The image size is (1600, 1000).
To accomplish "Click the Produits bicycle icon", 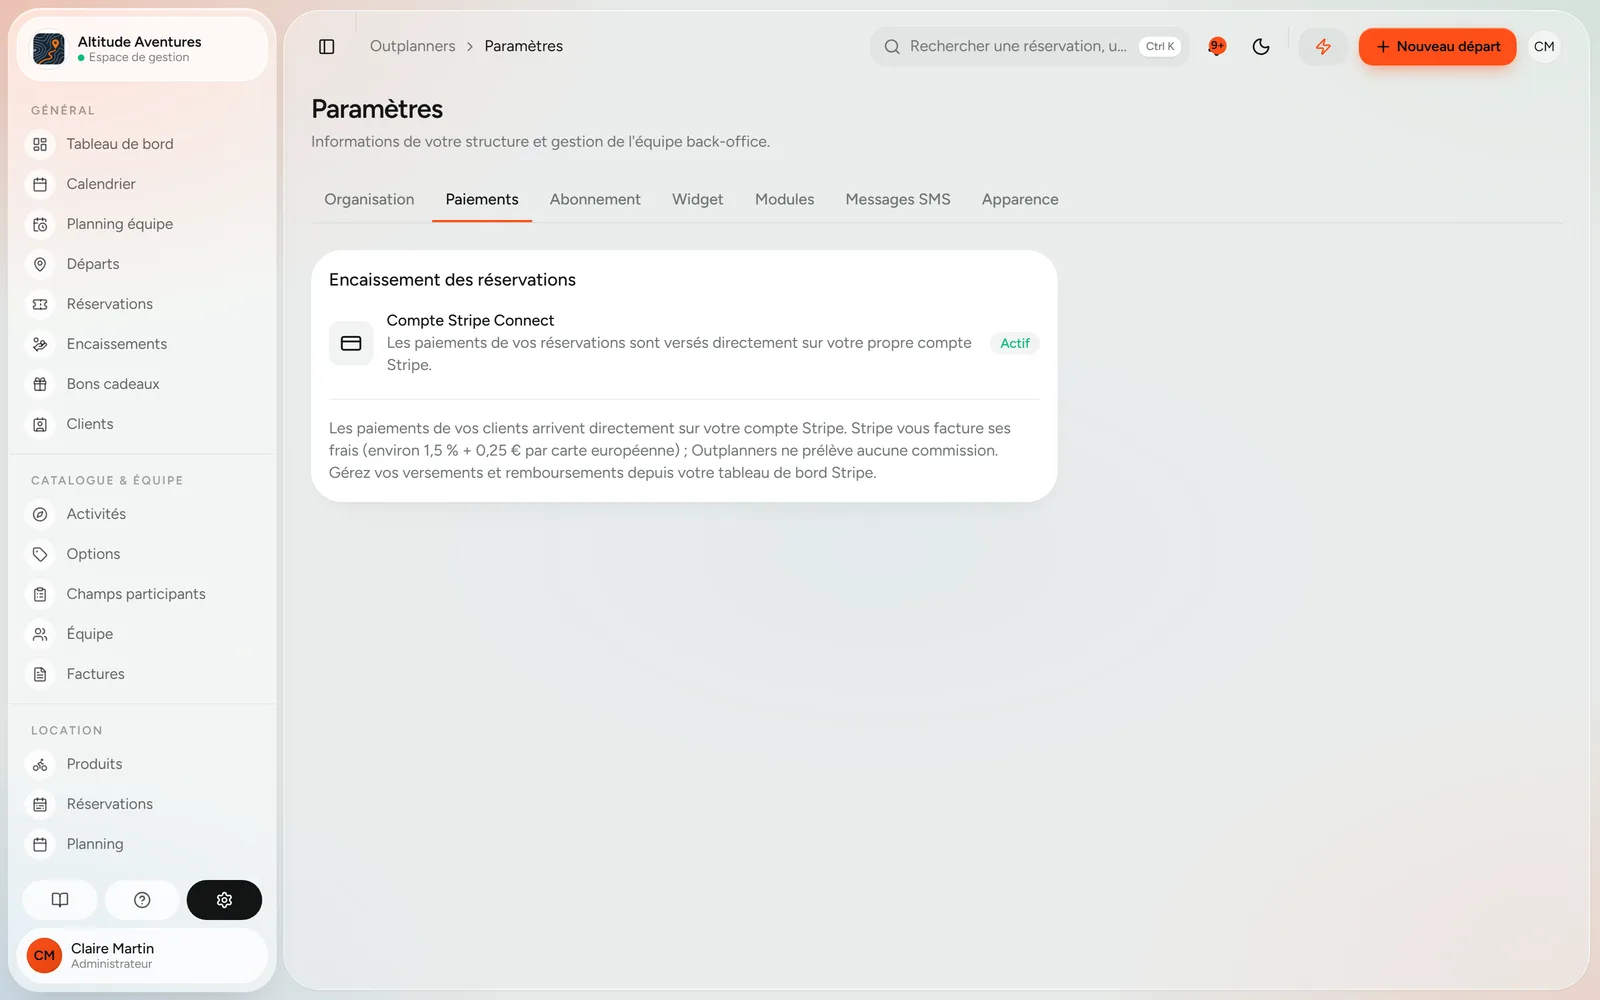I will click(x=40, y=764).
